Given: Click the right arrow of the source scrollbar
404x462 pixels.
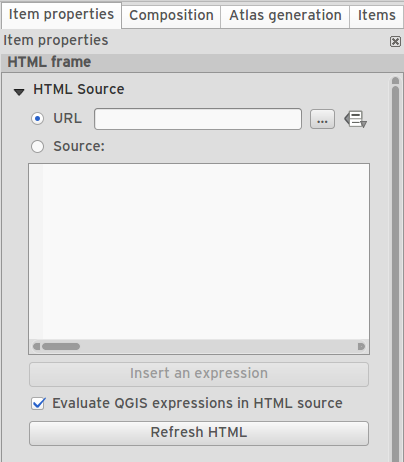Looking at the screenshot, I should pyautogui.click(x=361, y=347).
